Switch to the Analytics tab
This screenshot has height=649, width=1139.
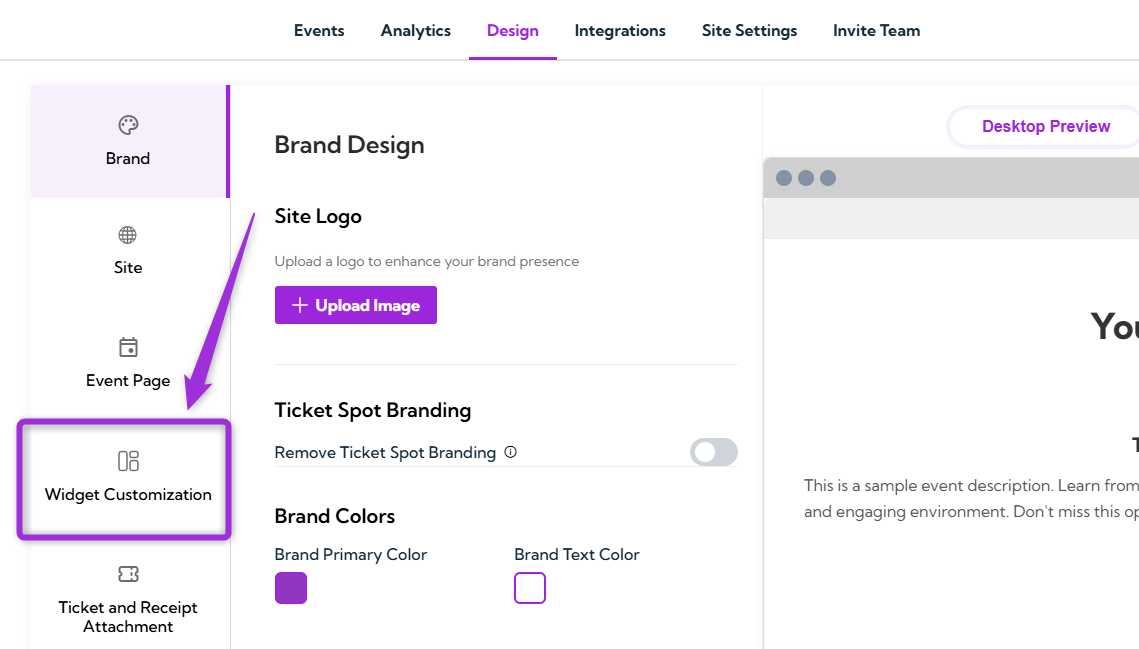[415, 30]
